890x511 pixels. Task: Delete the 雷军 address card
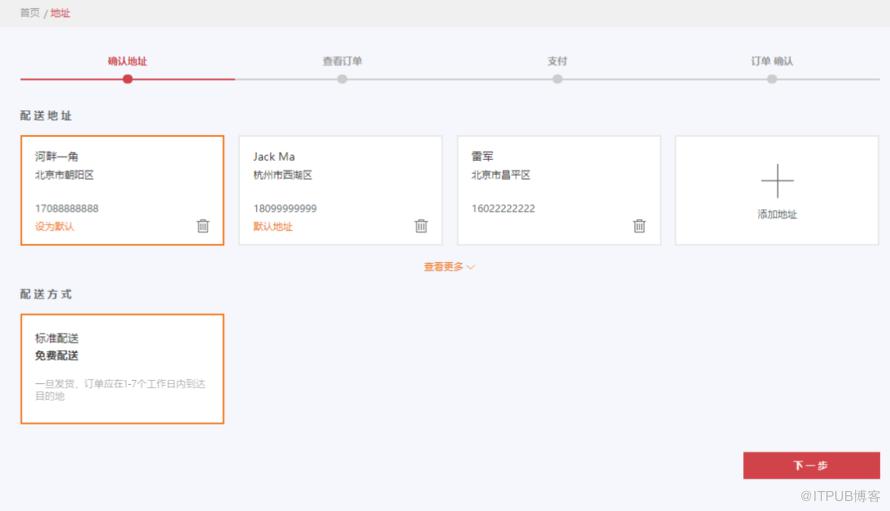pyautogui.click(x=639, y=226)
